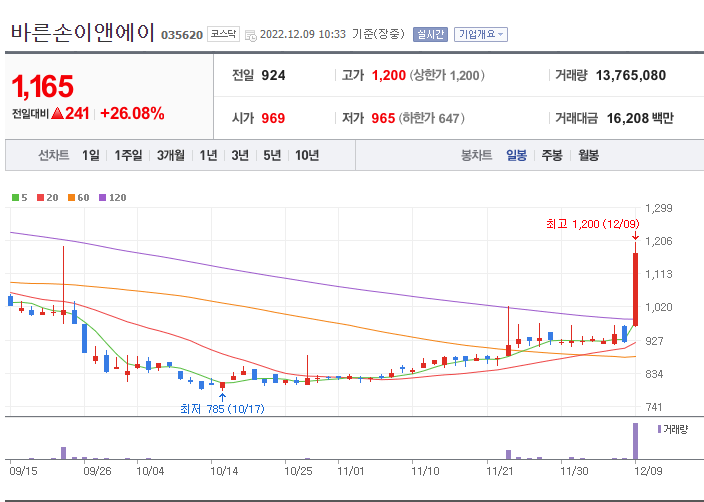The width and height of the screenshot is (704, 502).
Task: Click the 최고 1,200 (12/09) high label
Action: (x=593, y=224)
